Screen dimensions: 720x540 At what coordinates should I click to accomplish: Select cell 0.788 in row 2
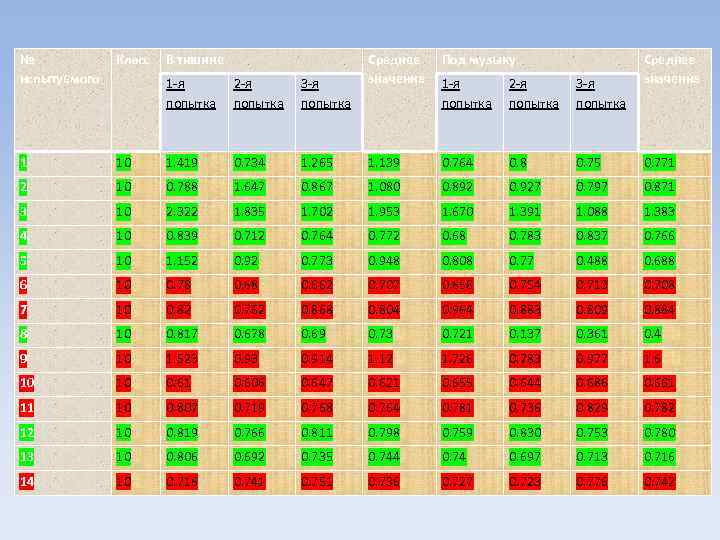(182, 187)
